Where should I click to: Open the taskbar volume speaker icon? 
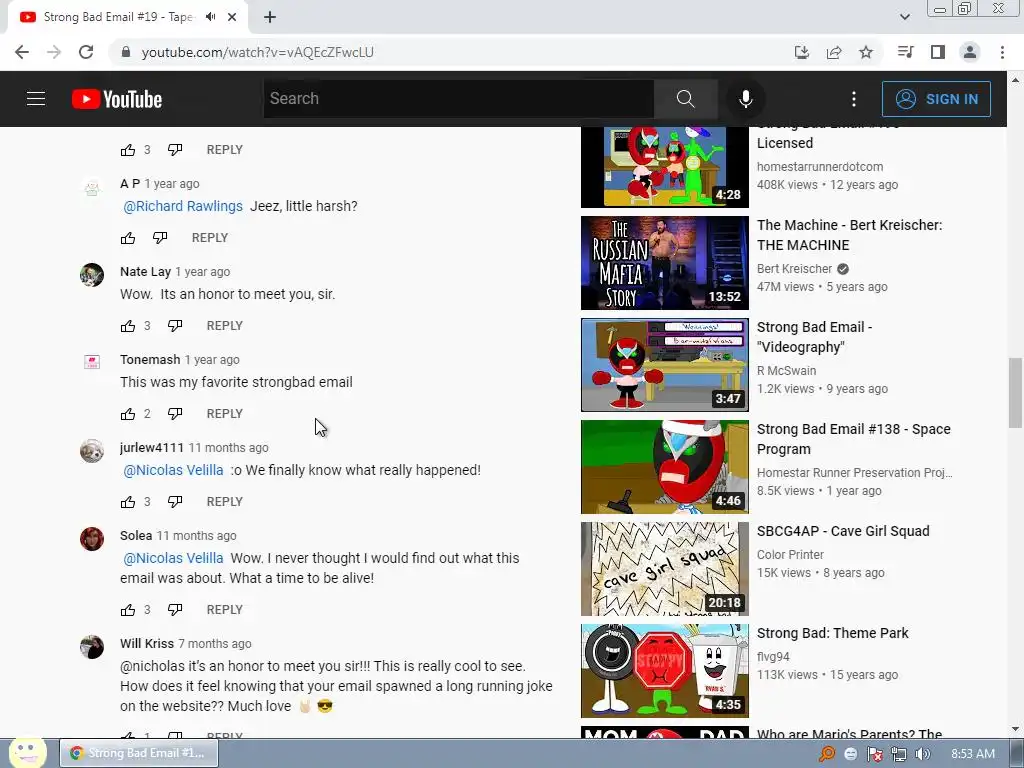pos(922,754)
